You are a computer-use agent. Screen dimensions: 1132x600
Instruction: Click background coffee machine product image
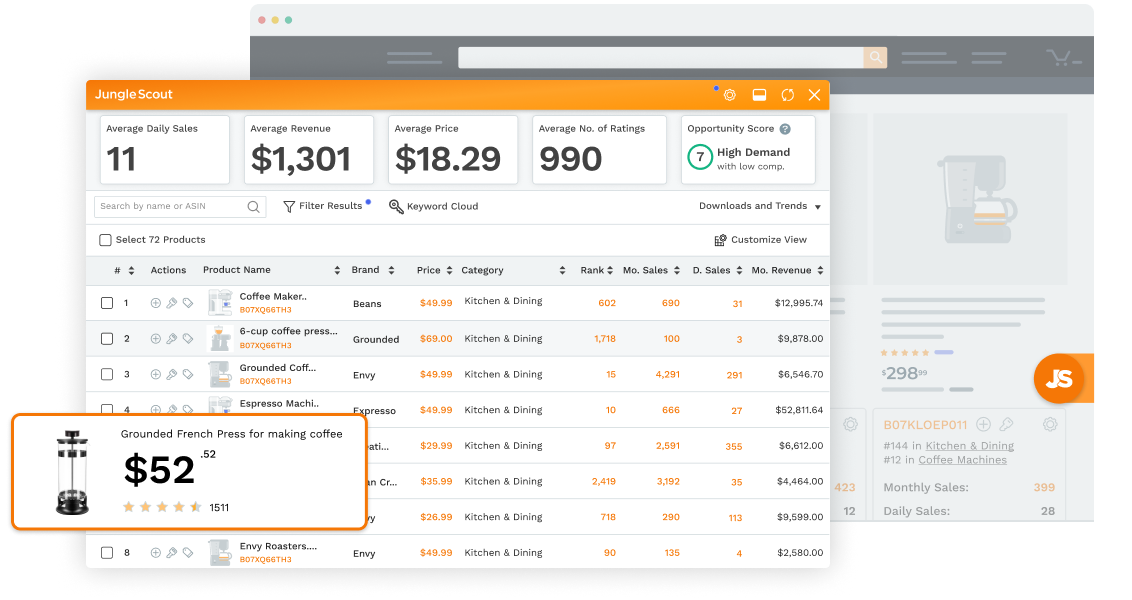click(x=976, y=199)
